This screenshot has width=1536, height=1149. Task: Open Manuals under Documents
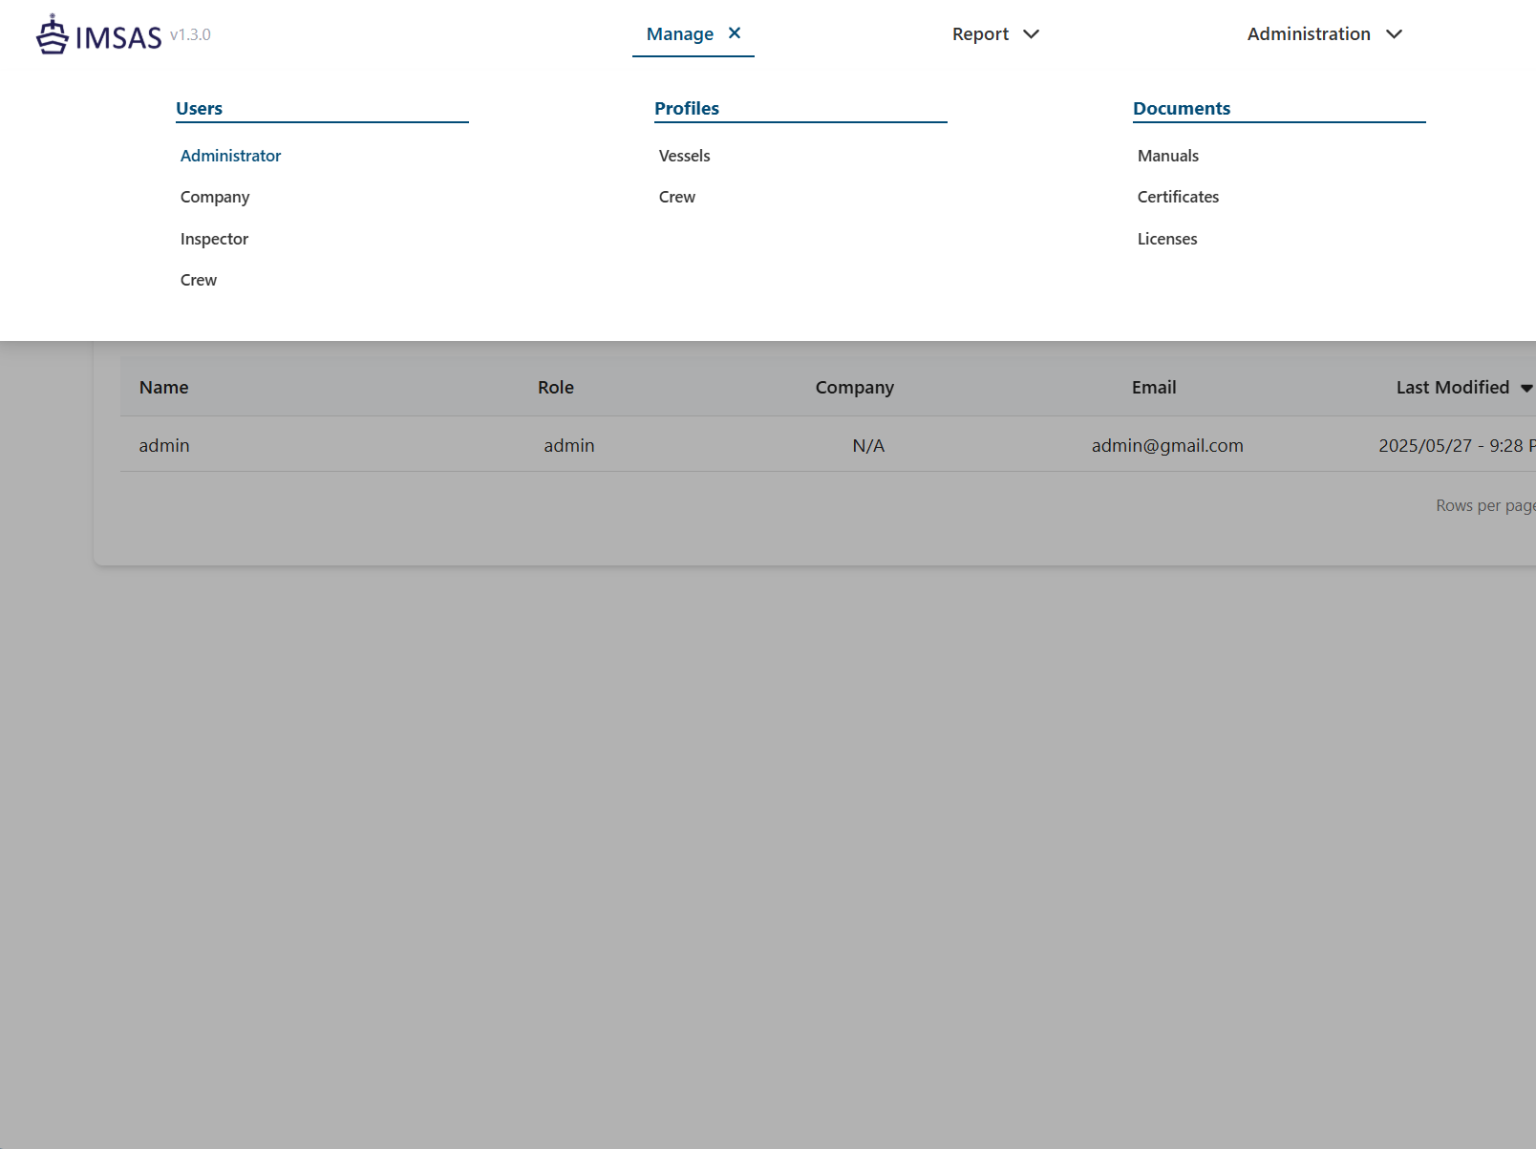coord(1167,156)
